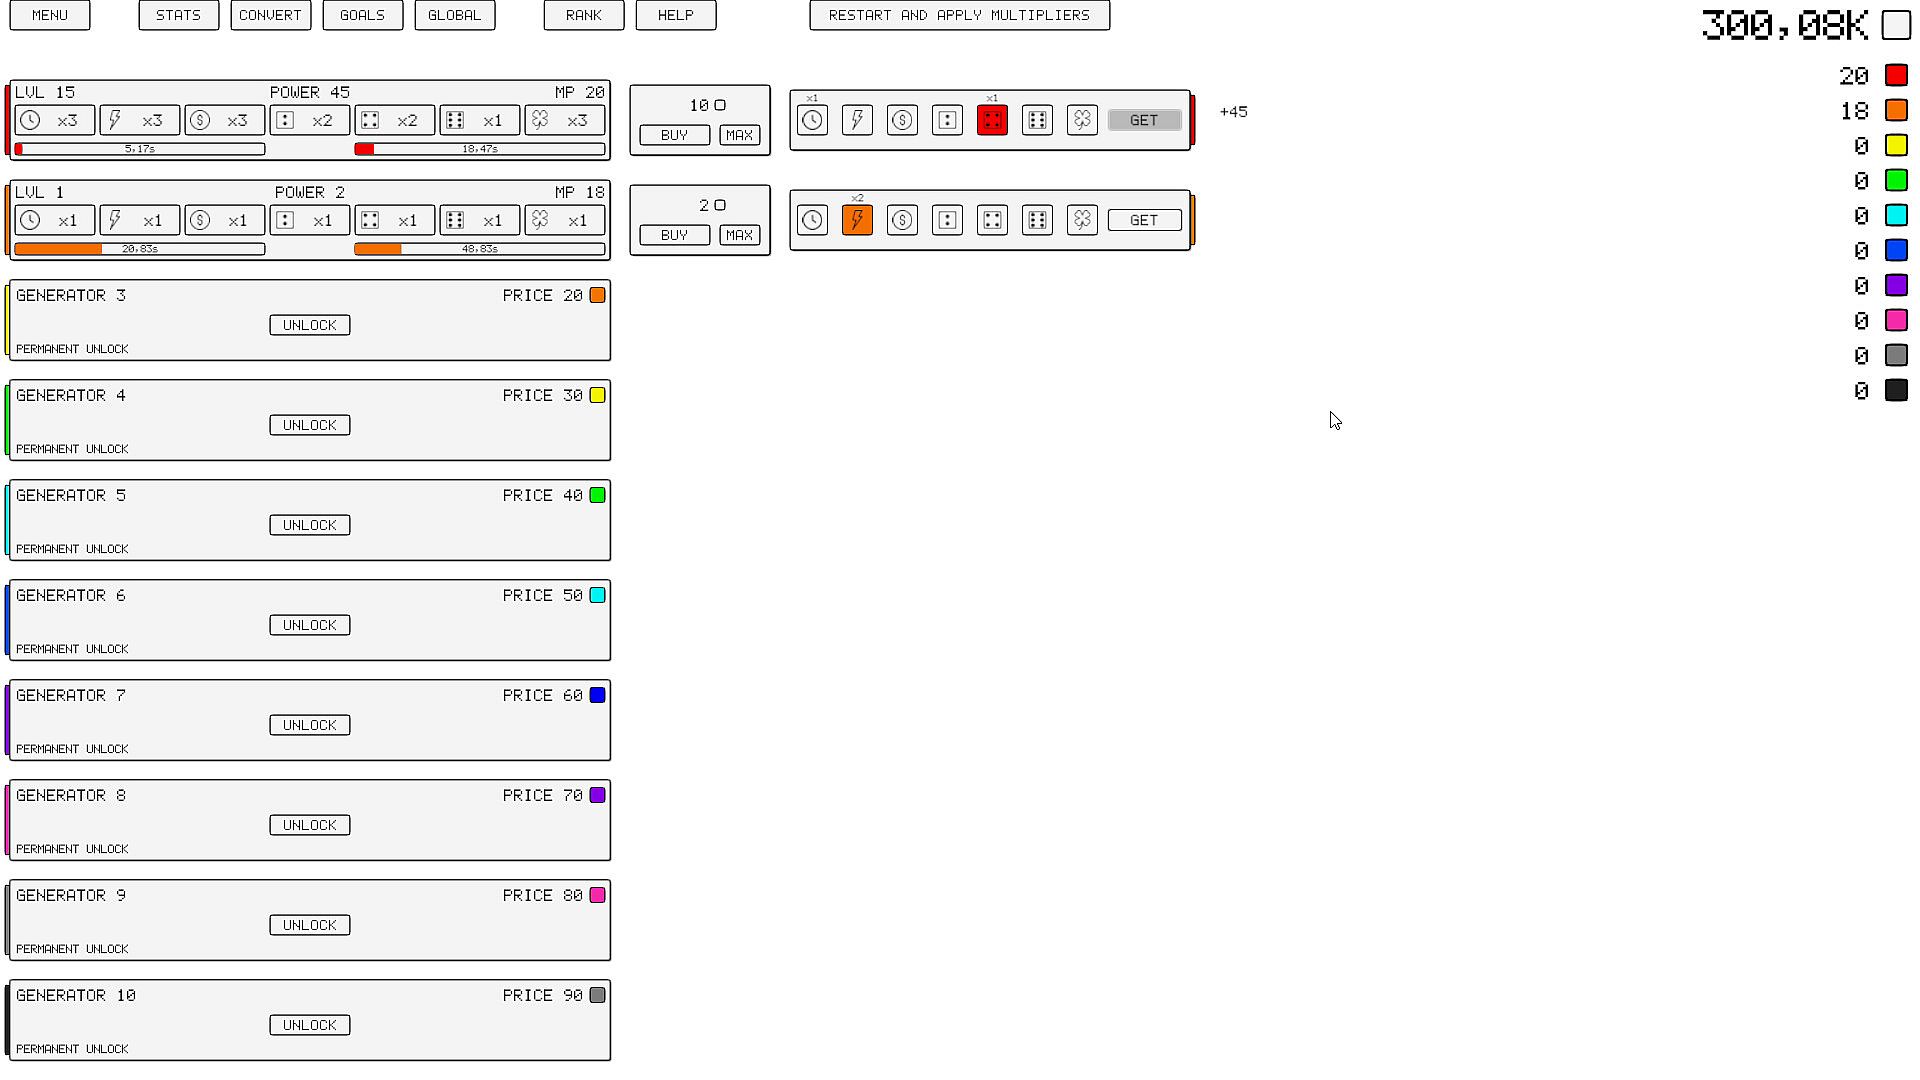
Task: Toggle the highlighted red four-dot dice multiplier
Action: coord(992,120)
